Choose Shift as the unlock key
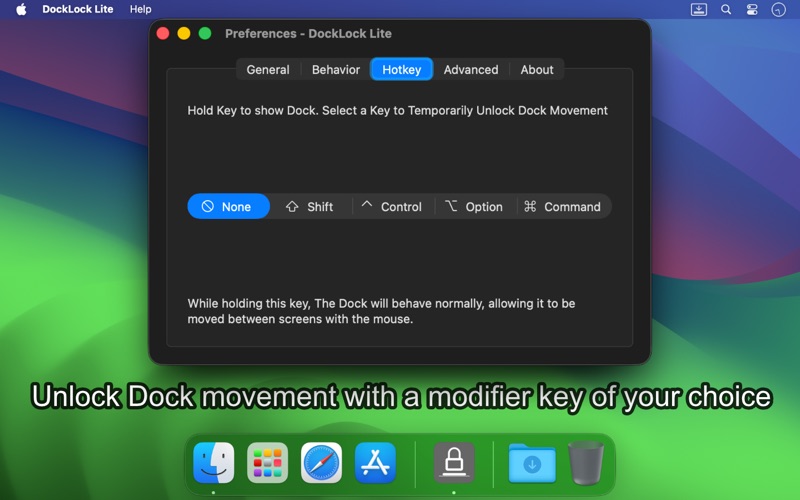The width and height of the screenshot is (800, 500). point(310,206)
